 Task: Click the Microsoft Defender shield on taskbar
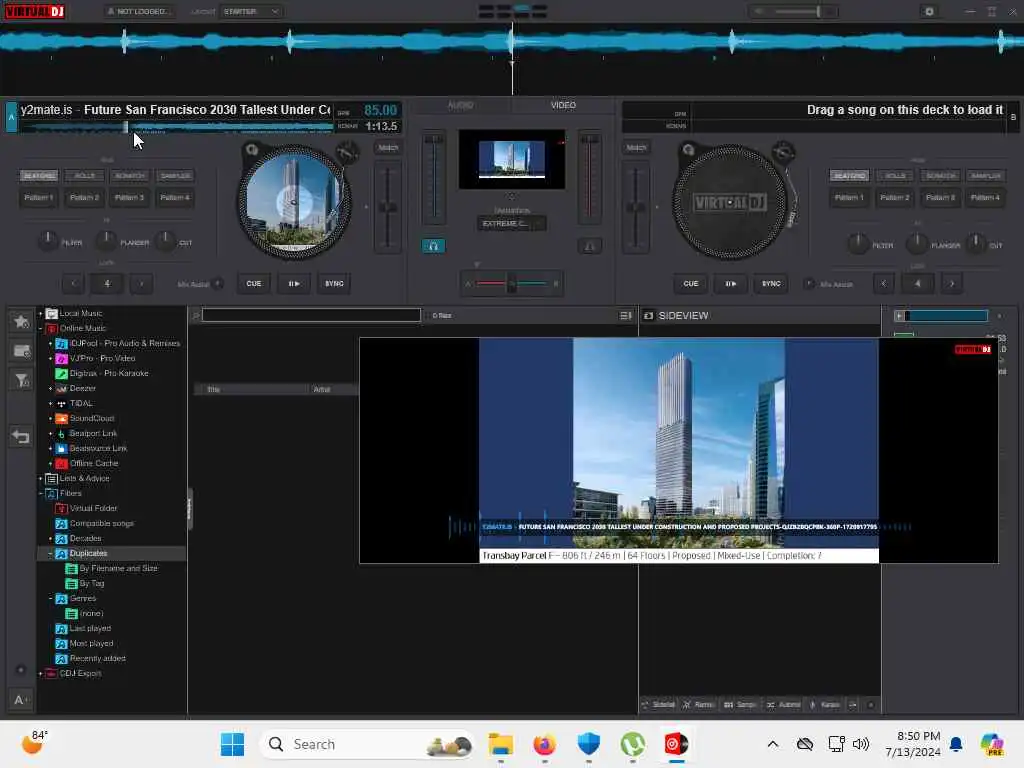pyautogui.click(x=588, y=744)
